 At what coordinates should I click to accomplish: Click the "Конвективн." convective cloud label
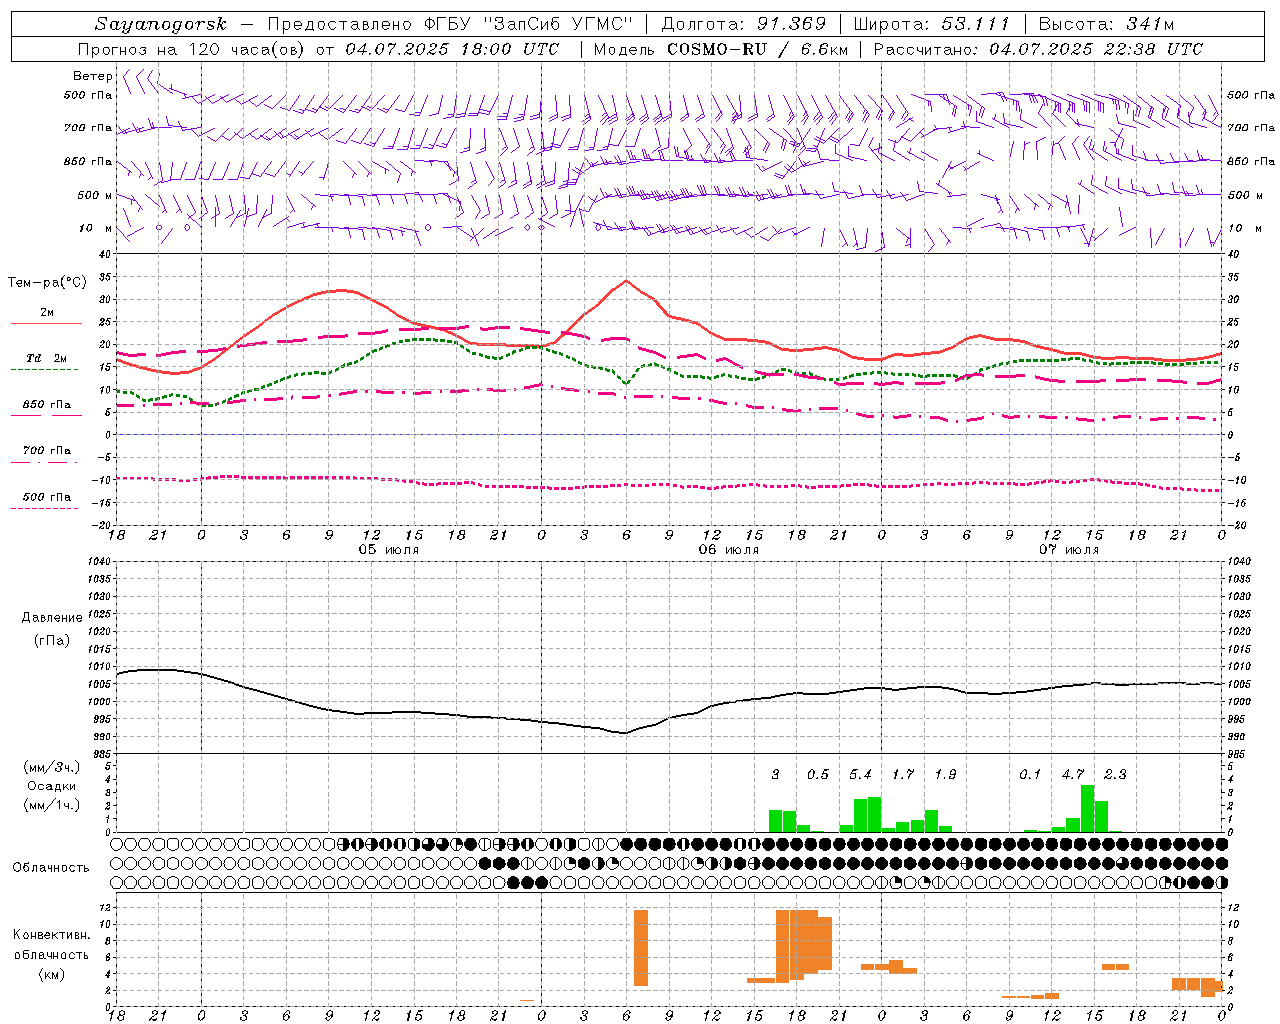tap(51, 935)
